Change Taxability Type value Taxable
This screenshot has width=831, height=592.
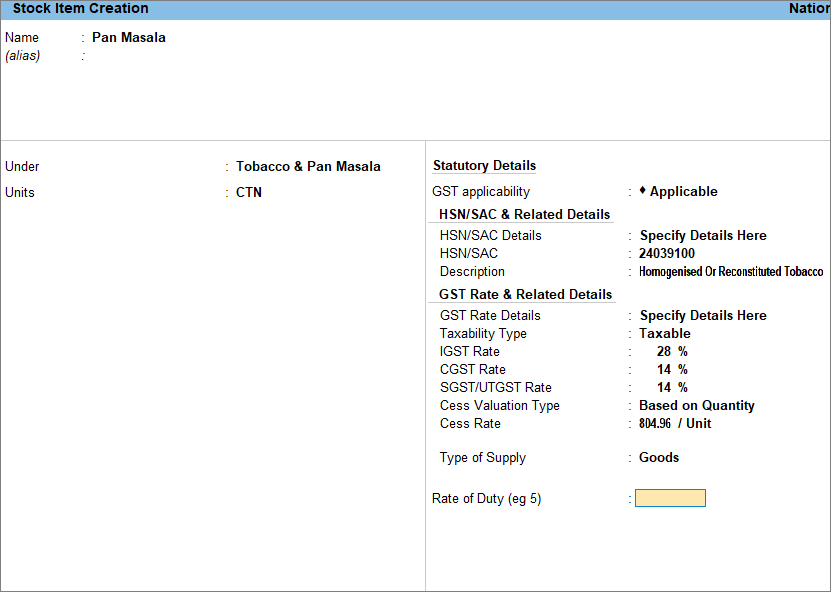tap(665, 333)
